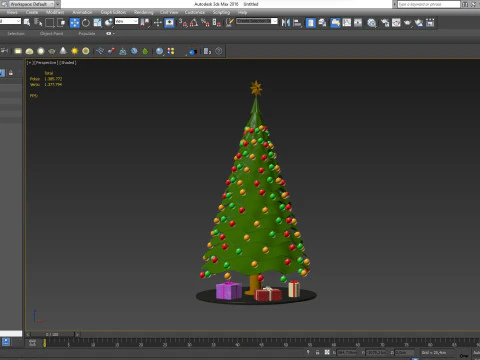Click the question mark icon in lower toolbar
This screenshot has height=360, width=480.
coord(219,51)
